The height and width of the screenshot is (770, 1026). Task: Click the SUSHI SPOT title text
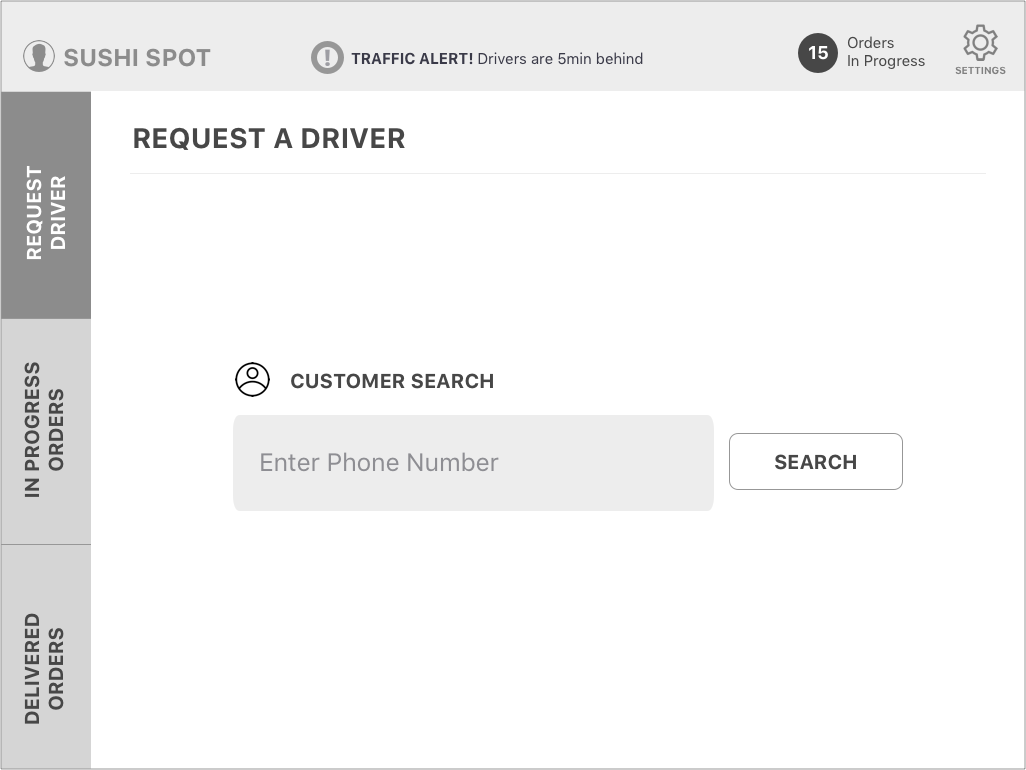pos(137,58)
